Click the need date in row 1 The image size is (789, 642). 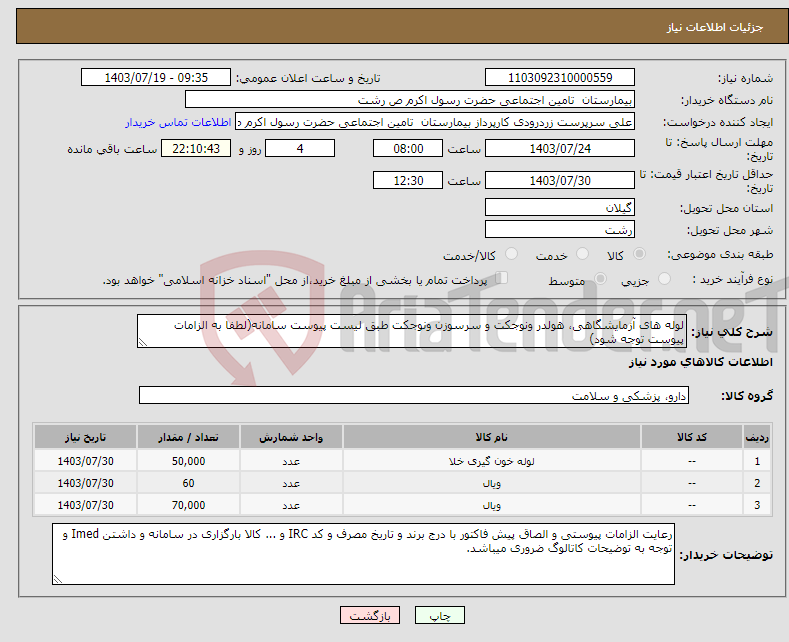(x=86, y=461)
